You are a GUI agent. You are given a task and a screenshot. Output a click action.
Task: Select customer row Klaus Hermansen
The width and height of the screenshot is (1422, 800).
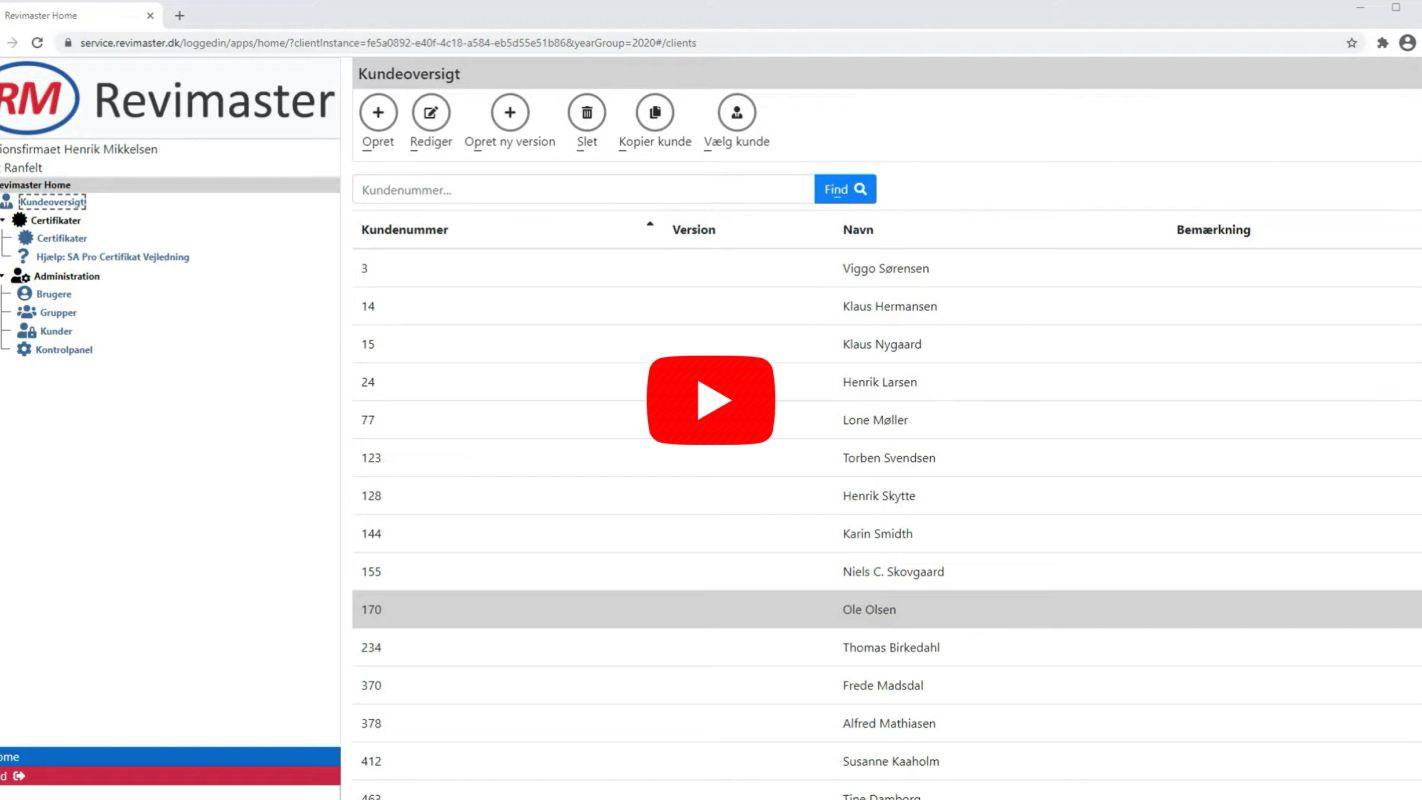(887, 307)
